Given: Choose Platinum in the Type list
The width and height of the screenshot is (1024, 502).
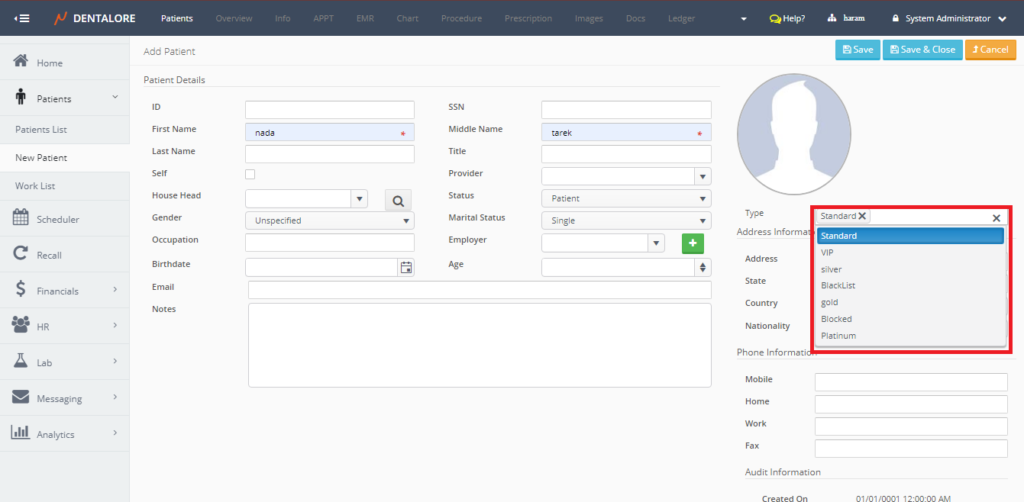Looking at the screenshot, I should pos(838,336).
